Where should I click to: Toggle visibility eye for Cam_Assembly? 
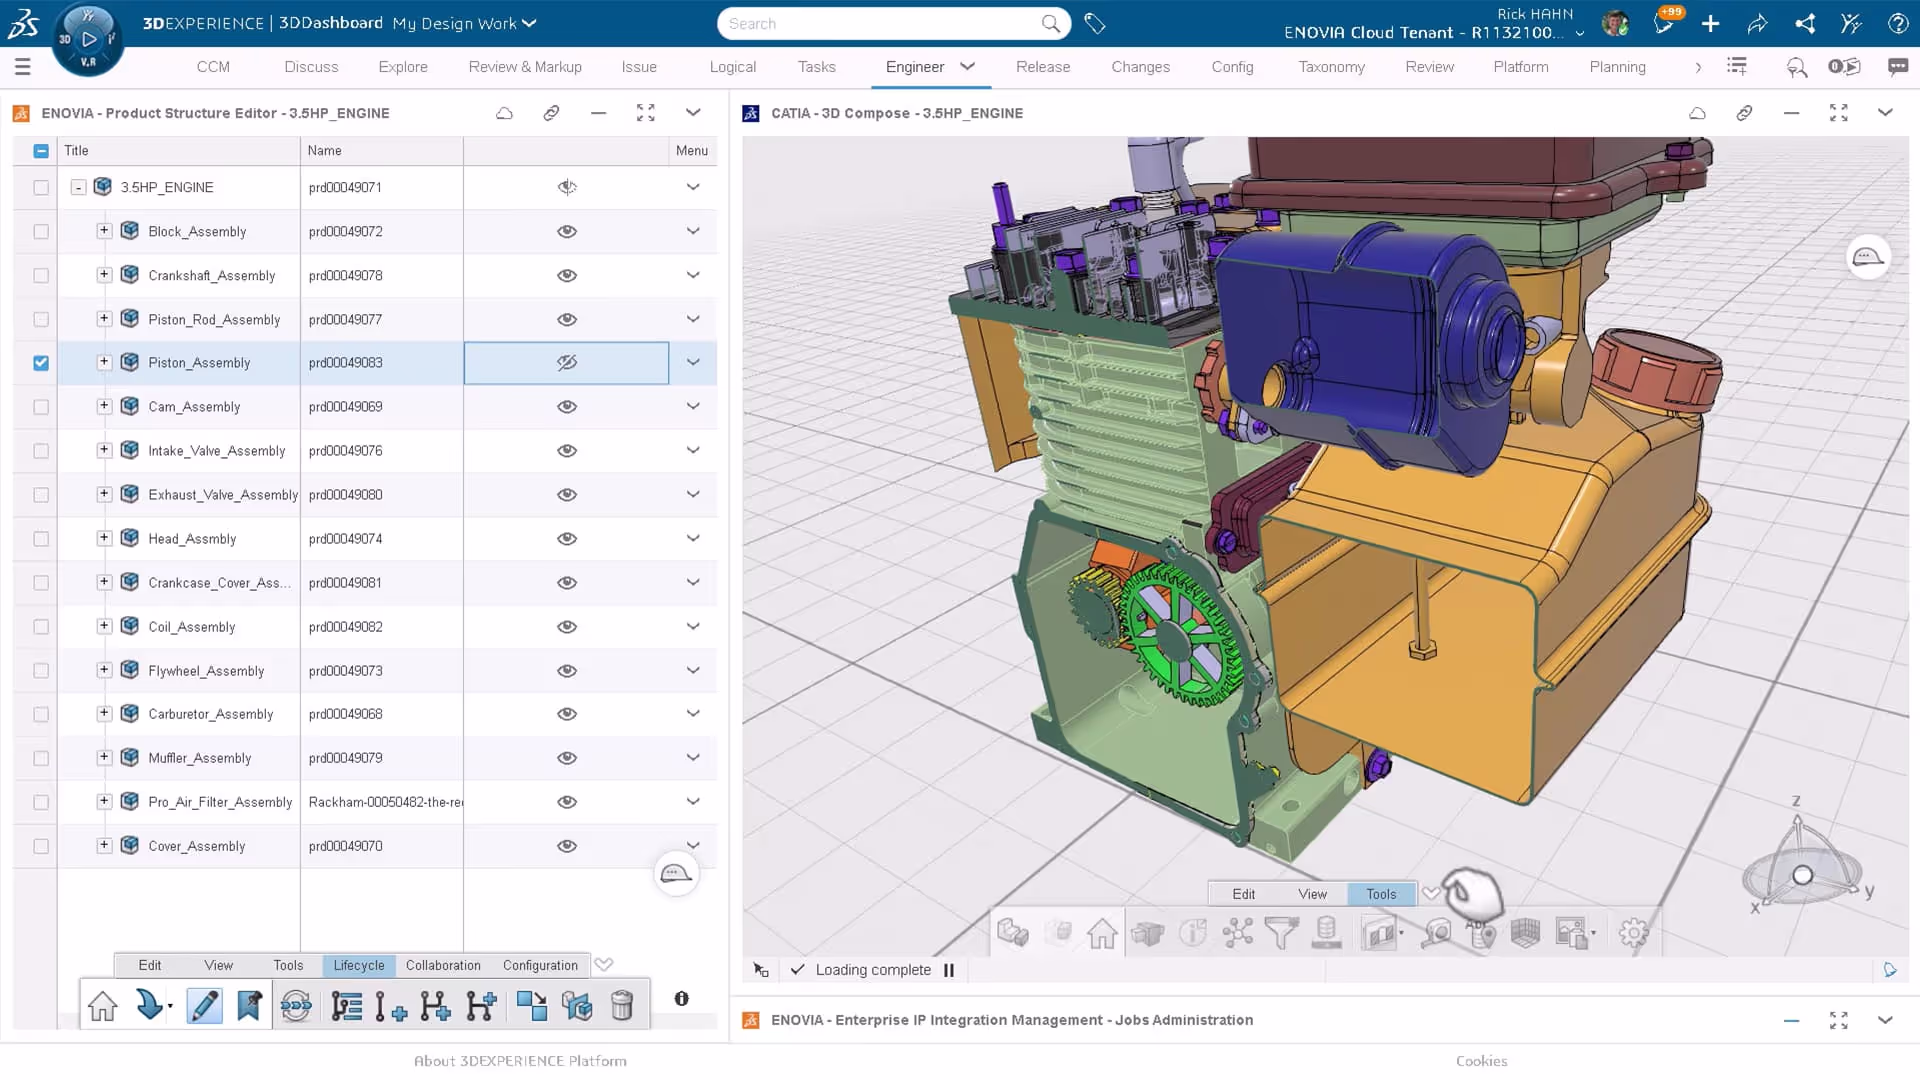pyautogui.click(x=567, y=407)
